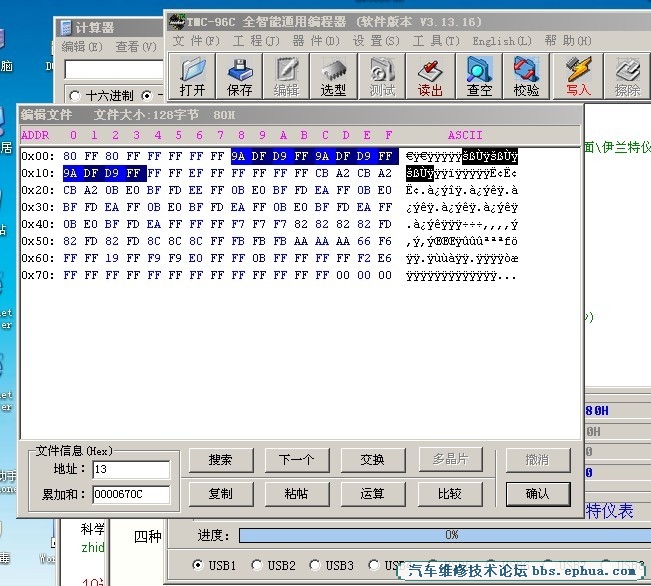Click the 进度 progress bar showing 0%

(445, 535)
